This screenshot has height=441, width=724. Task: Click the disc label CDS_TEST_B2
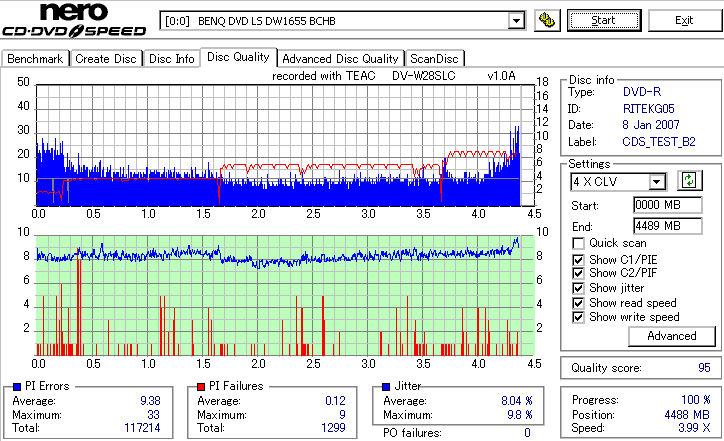(x=659, y=142)
